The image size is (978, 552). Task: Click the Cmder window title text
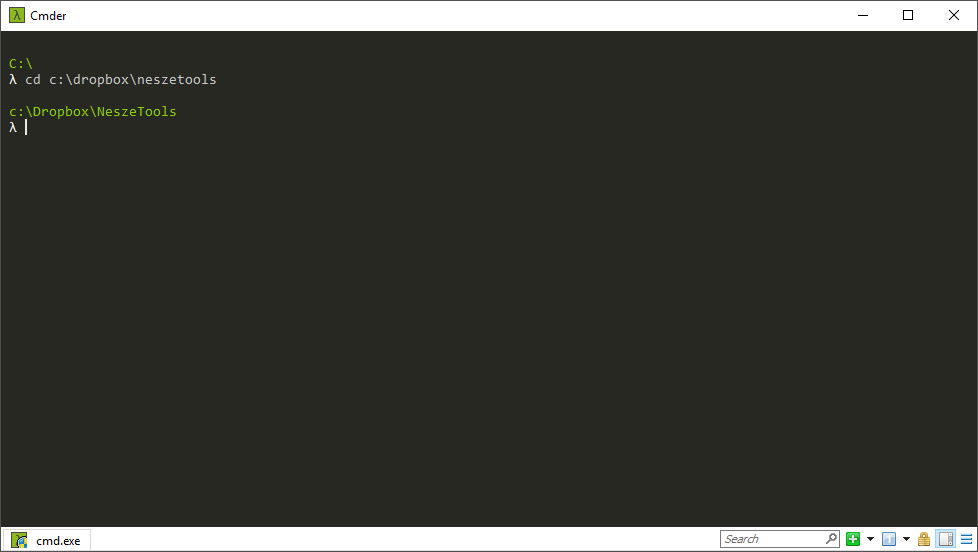coord(48,16)
